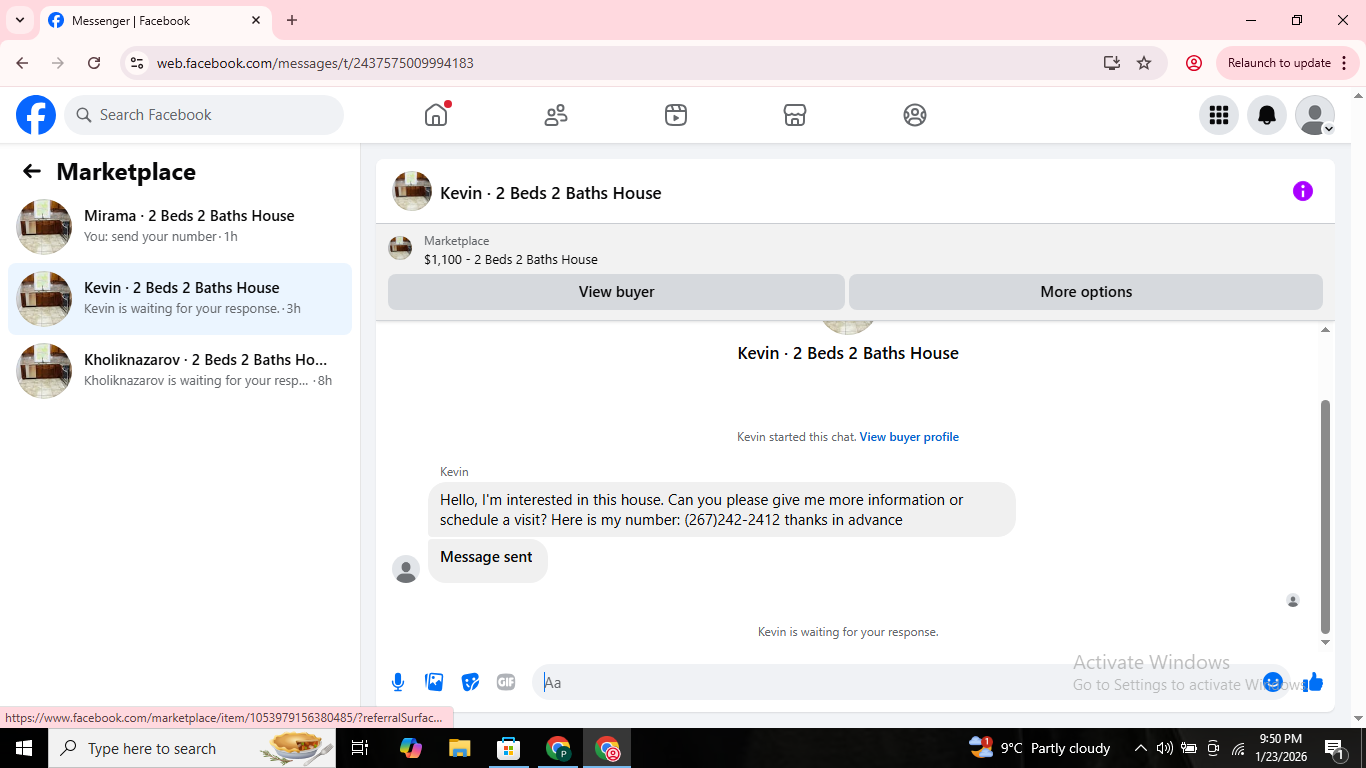Click the chat vertical scrollbar
Screen dimensions: 1366x768
(x=1326, y=517)
